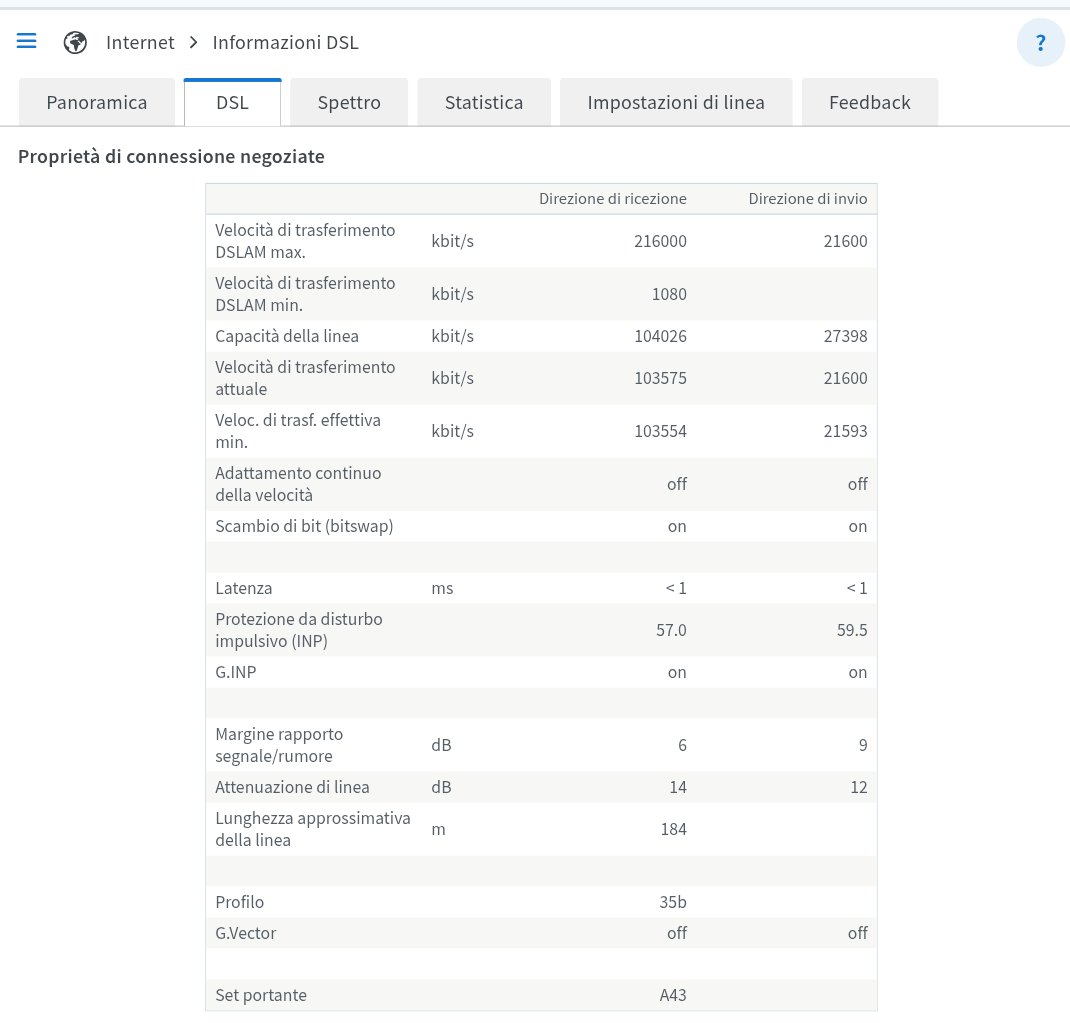Viewport: 1070px width, 1023px height.
Task: Switch to the Feedback tab
Action: click(x=869, y=102)
